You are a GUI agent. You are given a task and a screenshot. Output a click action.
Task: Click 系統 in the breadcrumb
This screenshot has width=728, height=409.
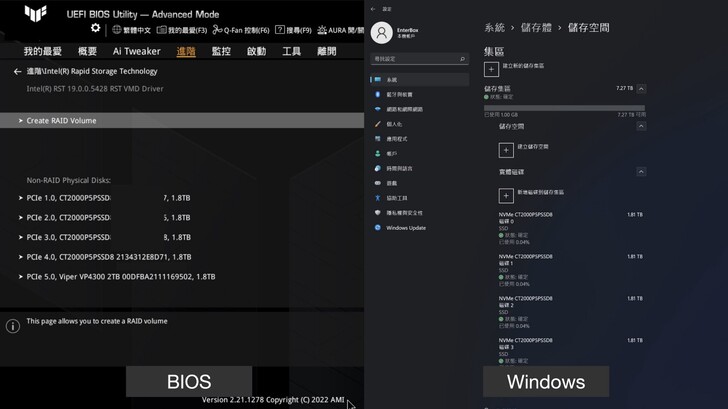pyautogui.click(x=494, y=28)
